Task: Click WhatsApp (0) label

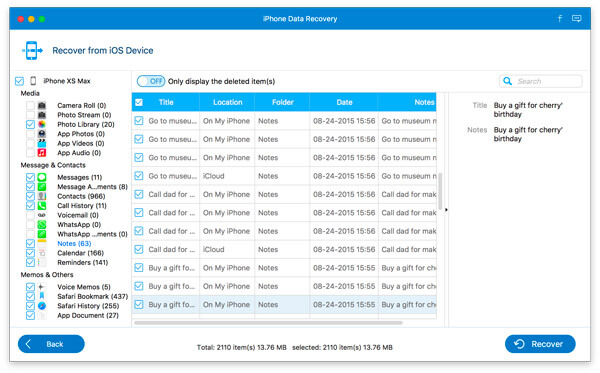Action: (79, 225)
